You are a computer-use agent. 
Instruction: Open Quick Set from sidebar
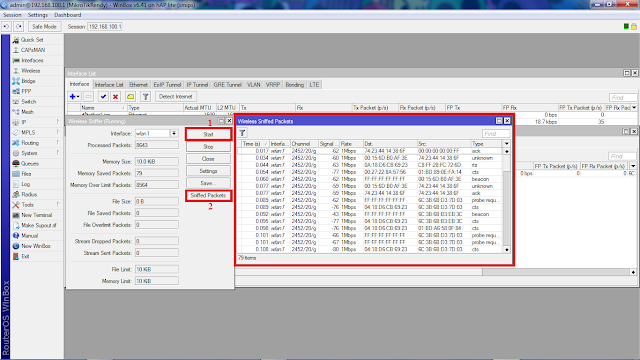(x=32, y=40)
